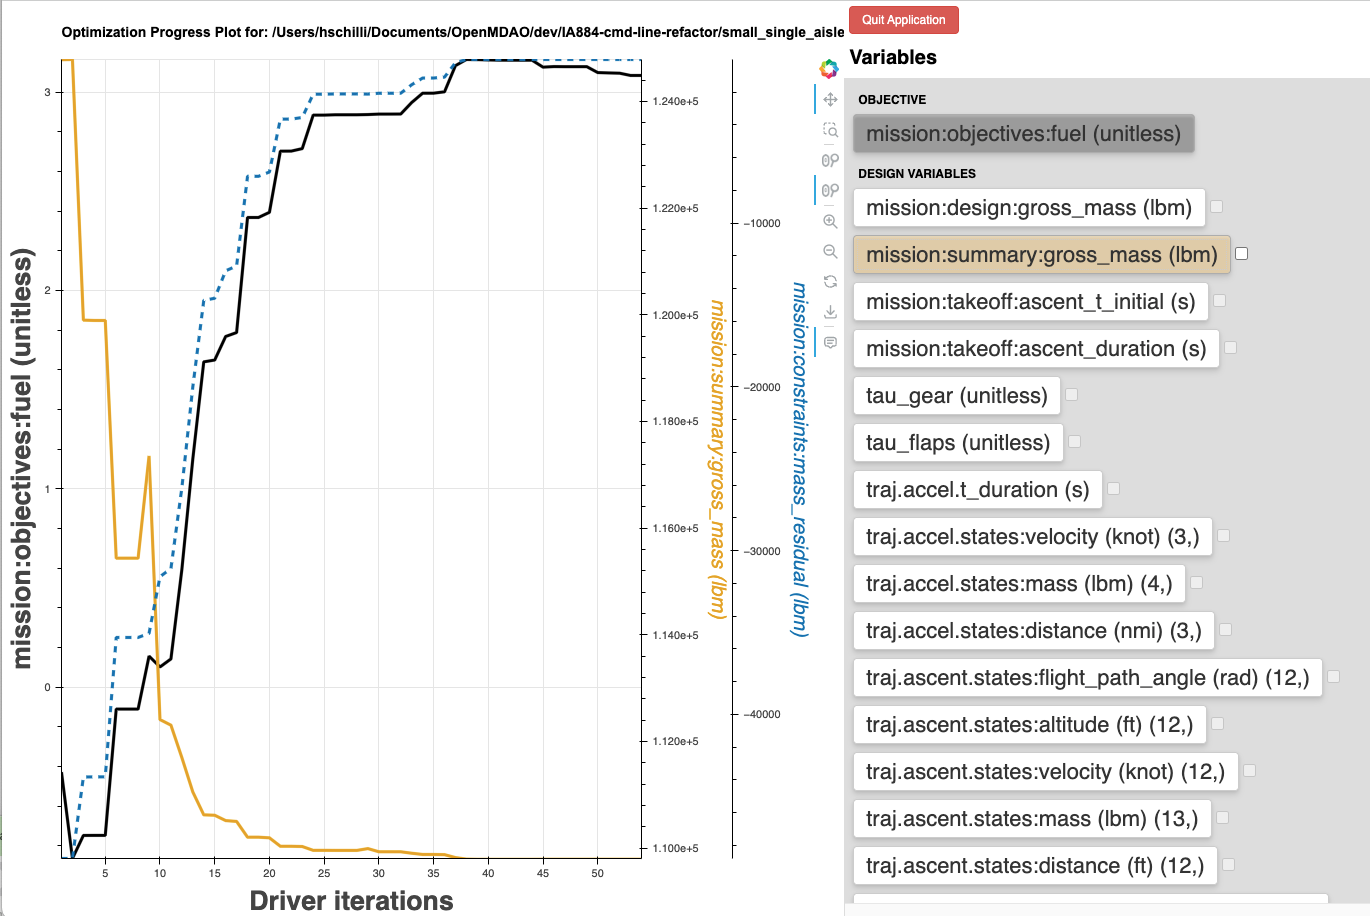This screenshot has width=1370, height=916.
Task: Select mission:objectives:fuel objective button
Action: pyautogui.click(x=1024, y=134)
